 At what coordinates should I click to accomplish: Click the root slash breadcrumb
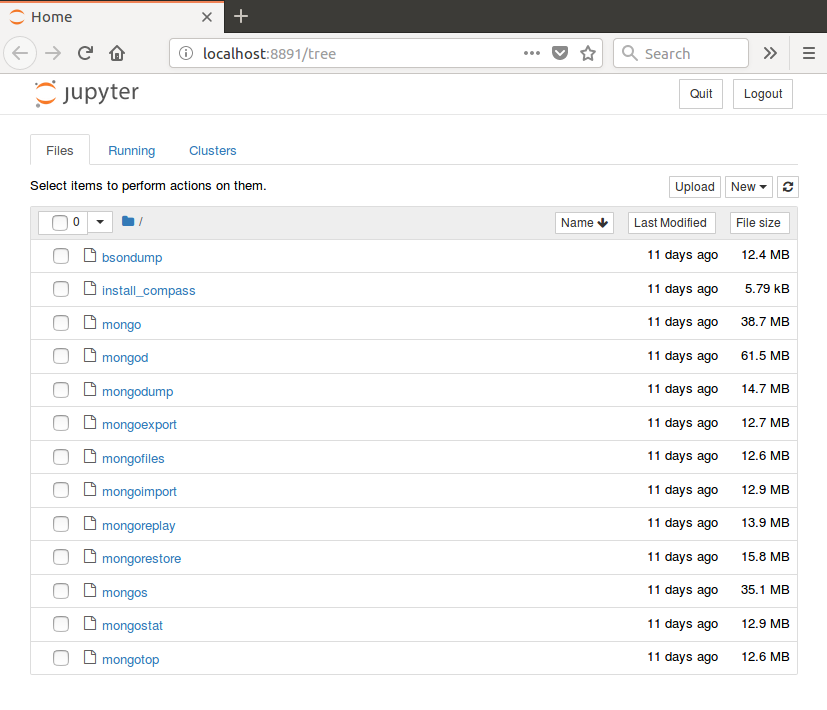(141, 222)
